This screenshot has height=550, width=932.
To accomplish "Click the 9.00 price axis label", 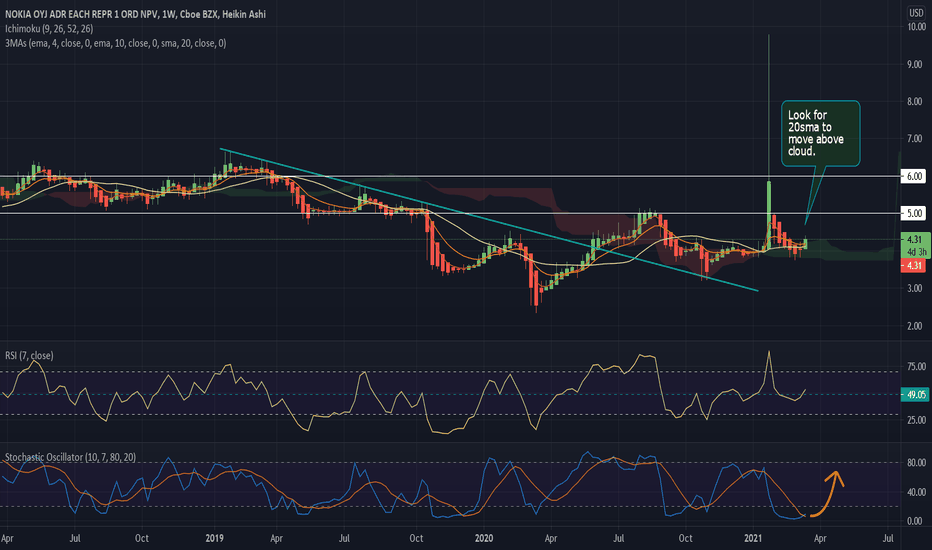I will [x=914, y=64].
